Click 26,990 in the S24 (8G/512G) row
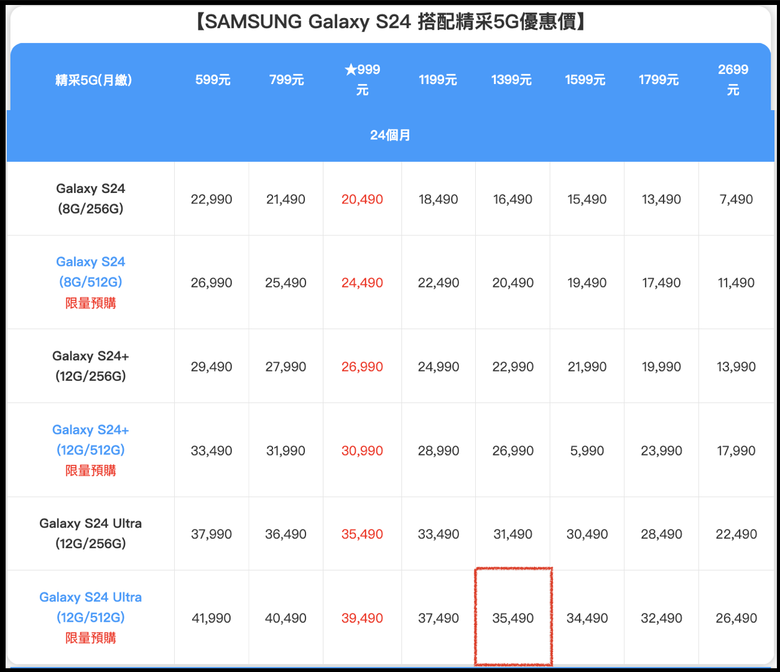Viewport: 780px width, 672px height. [211, 283]
